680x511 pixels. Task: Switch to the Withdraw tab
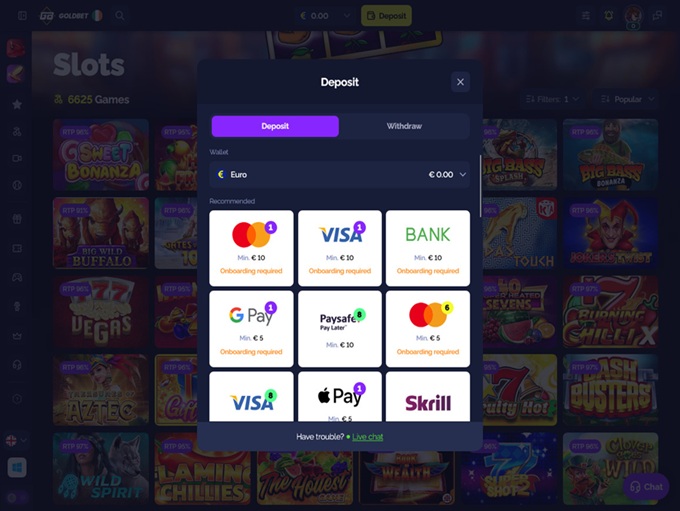404,126
